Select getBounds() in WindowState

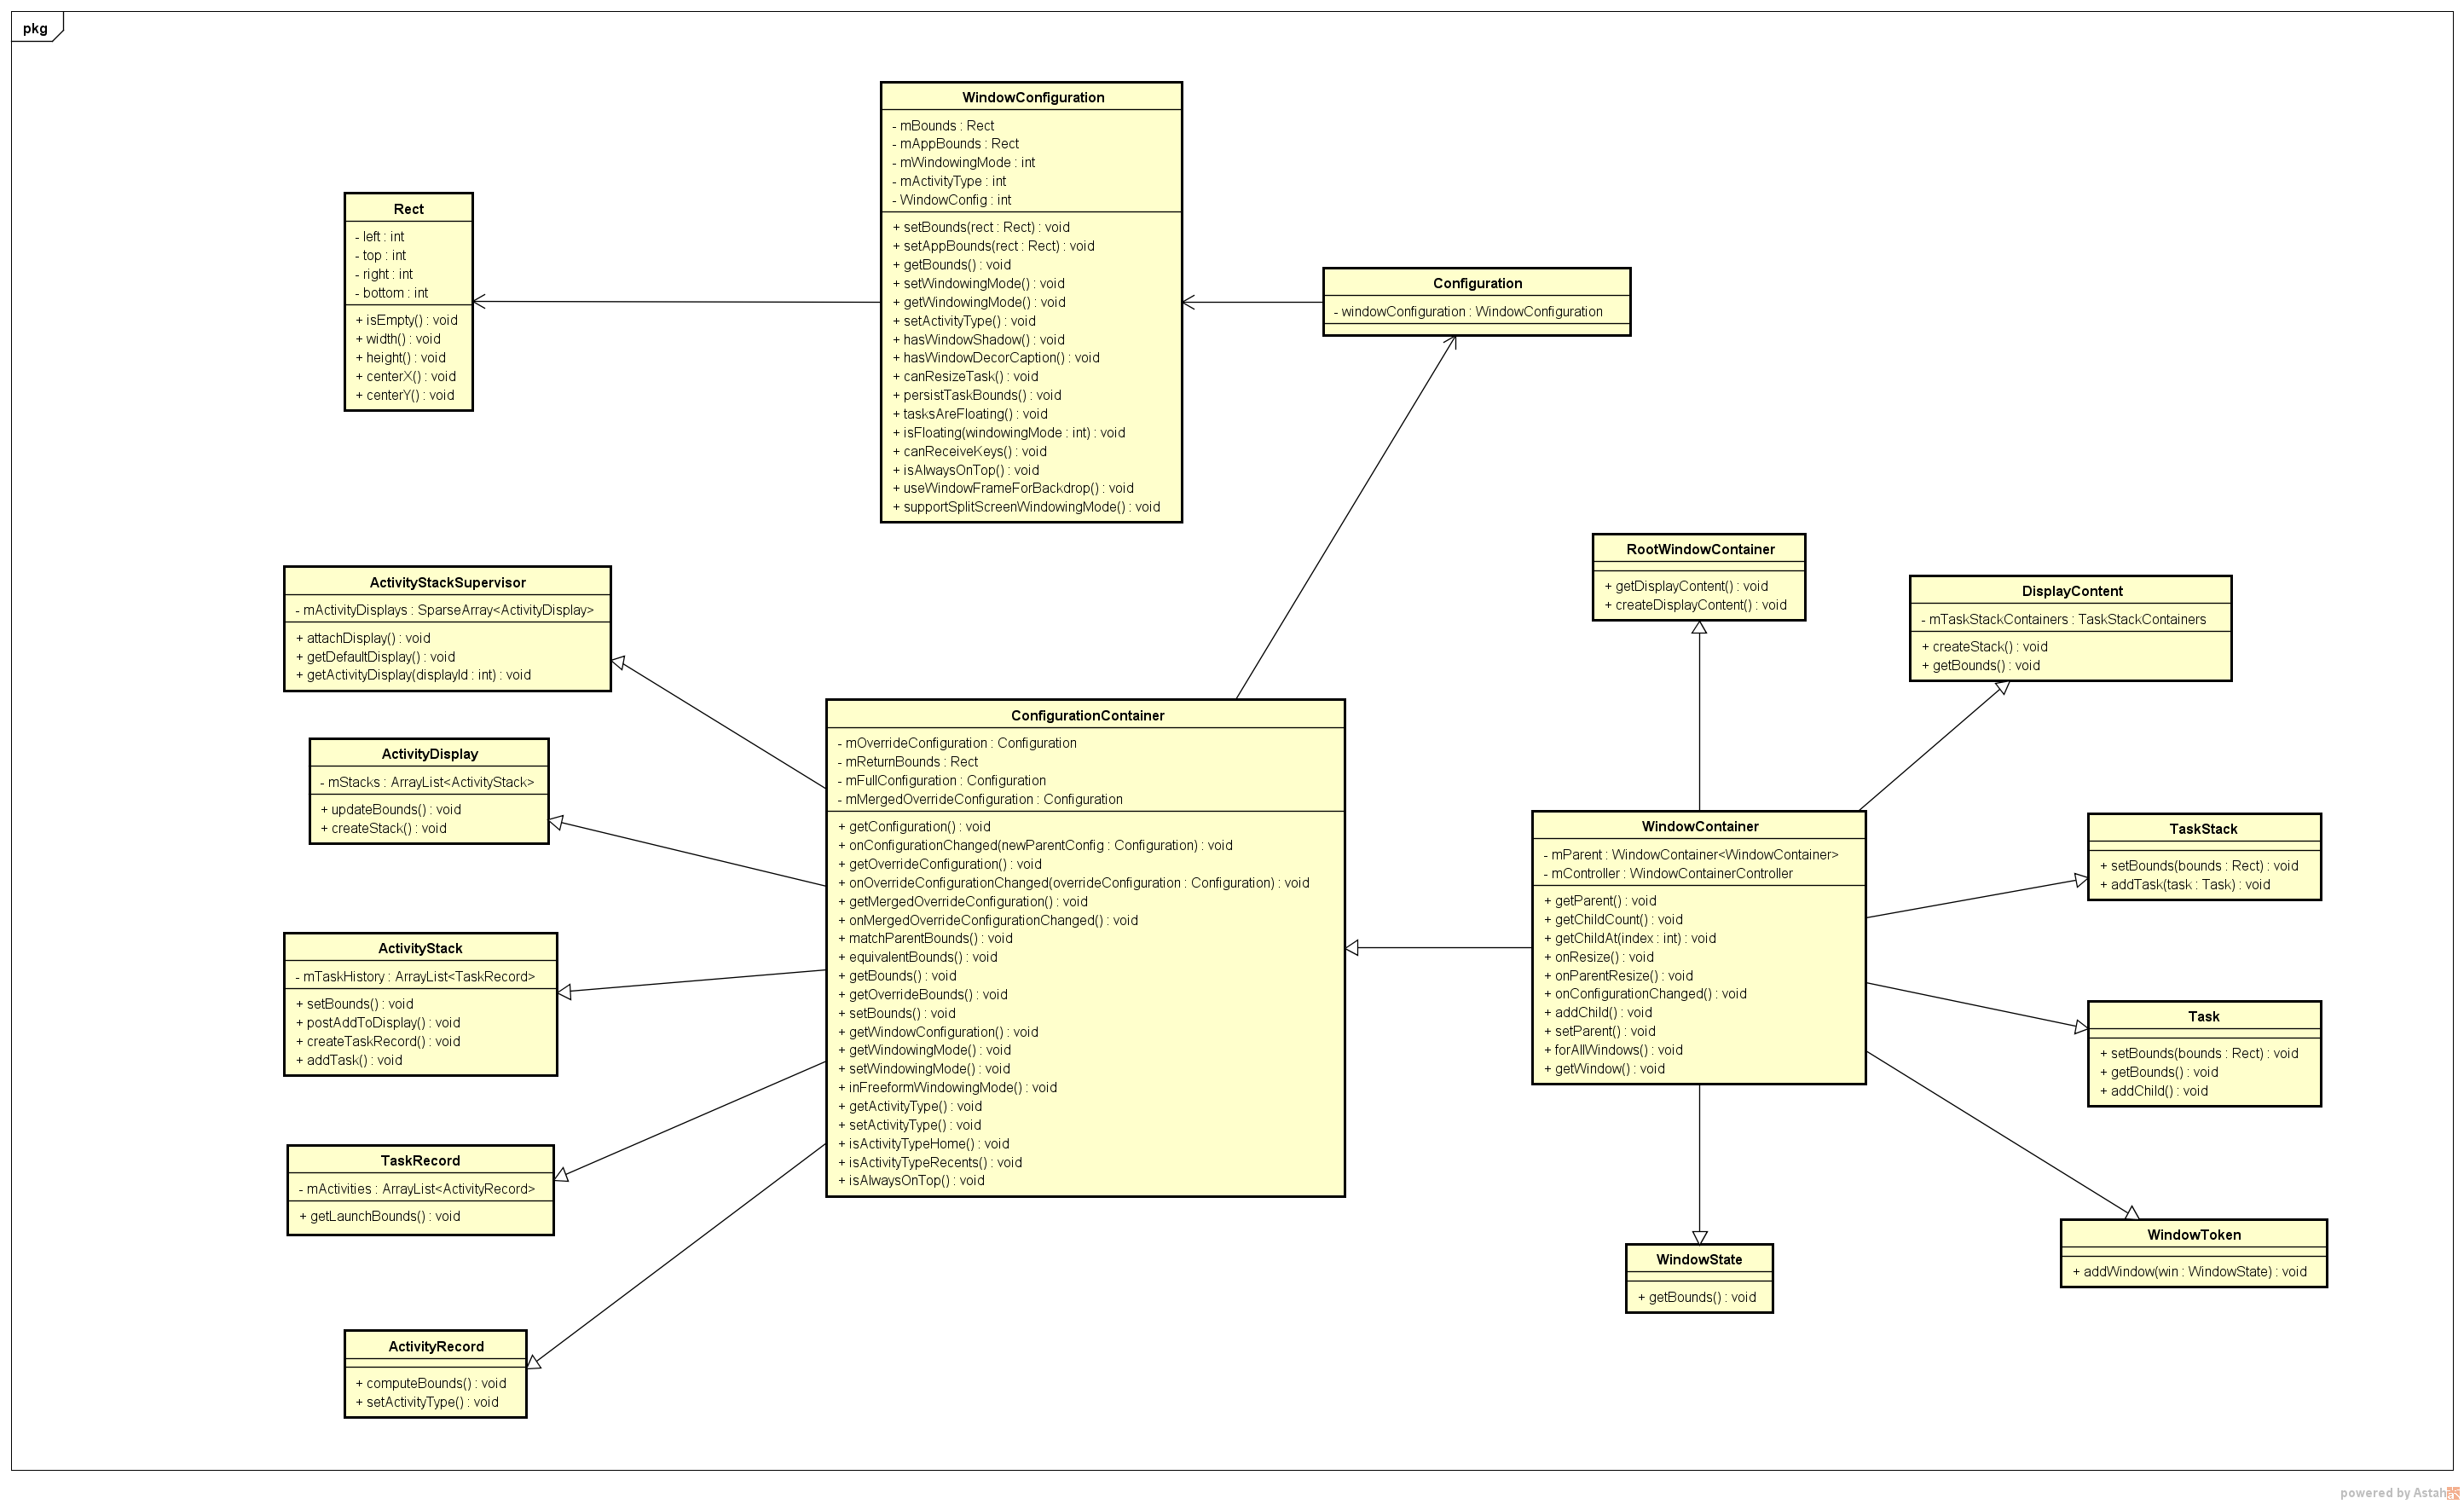(1696, 1297)
